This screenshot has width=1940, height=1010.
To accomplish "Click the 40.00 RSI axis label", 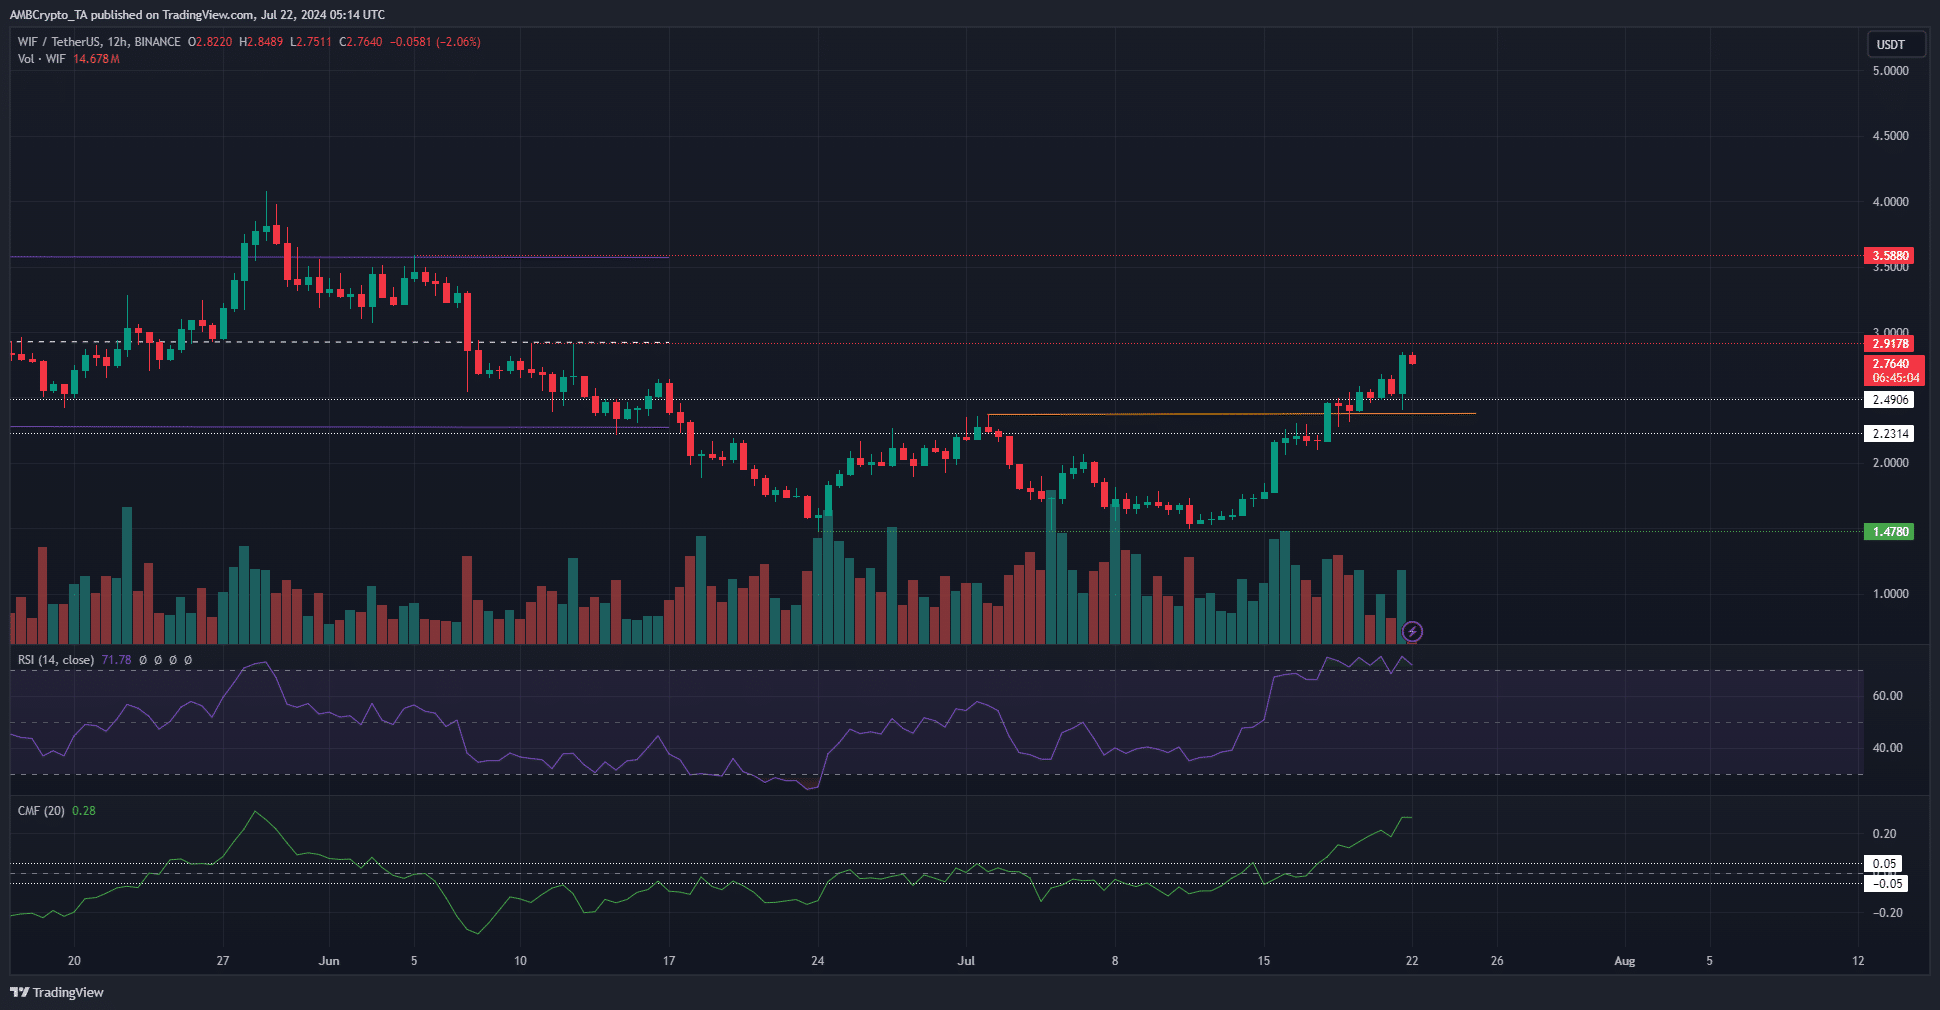I will (1887, 748).
